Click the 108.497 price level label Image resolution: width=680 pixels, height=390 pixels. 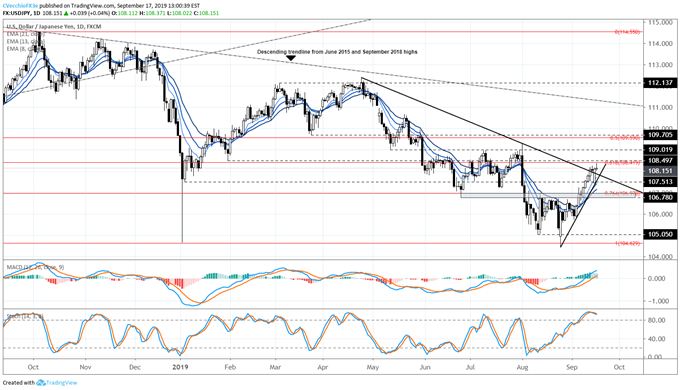click(660, 161)
